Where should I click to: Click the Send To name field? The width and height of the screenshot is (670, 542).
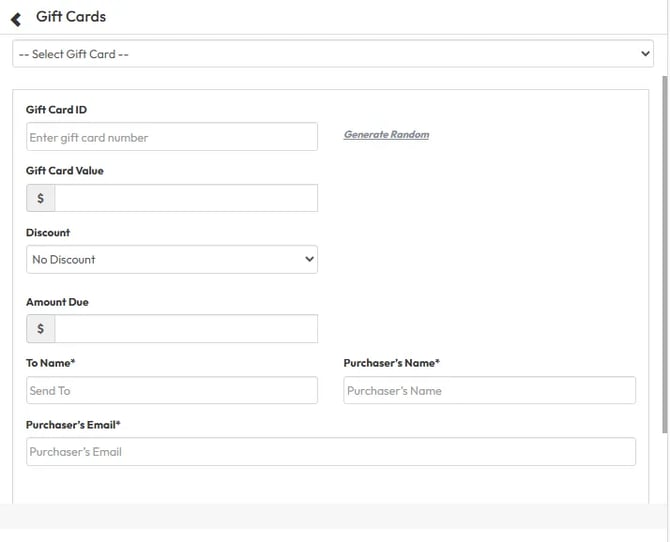171,391
